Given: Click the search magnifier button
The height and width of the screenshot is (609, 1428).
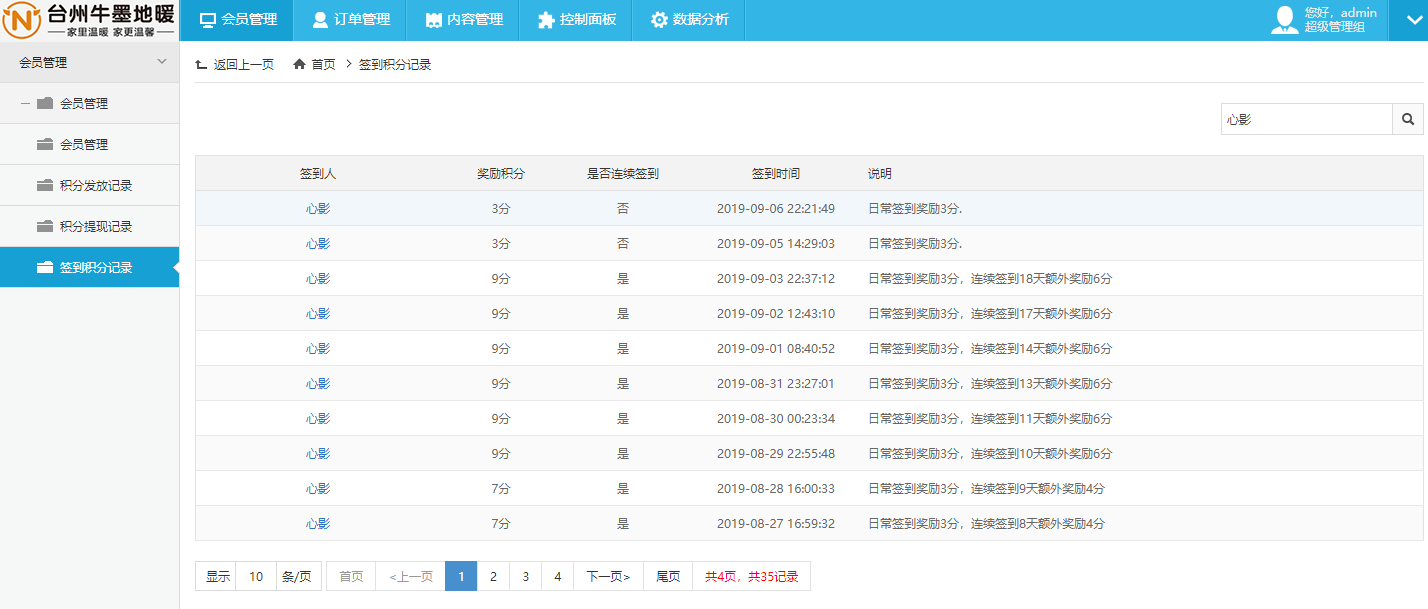Looking at the screenshot, I should [x=1408, y=119].
